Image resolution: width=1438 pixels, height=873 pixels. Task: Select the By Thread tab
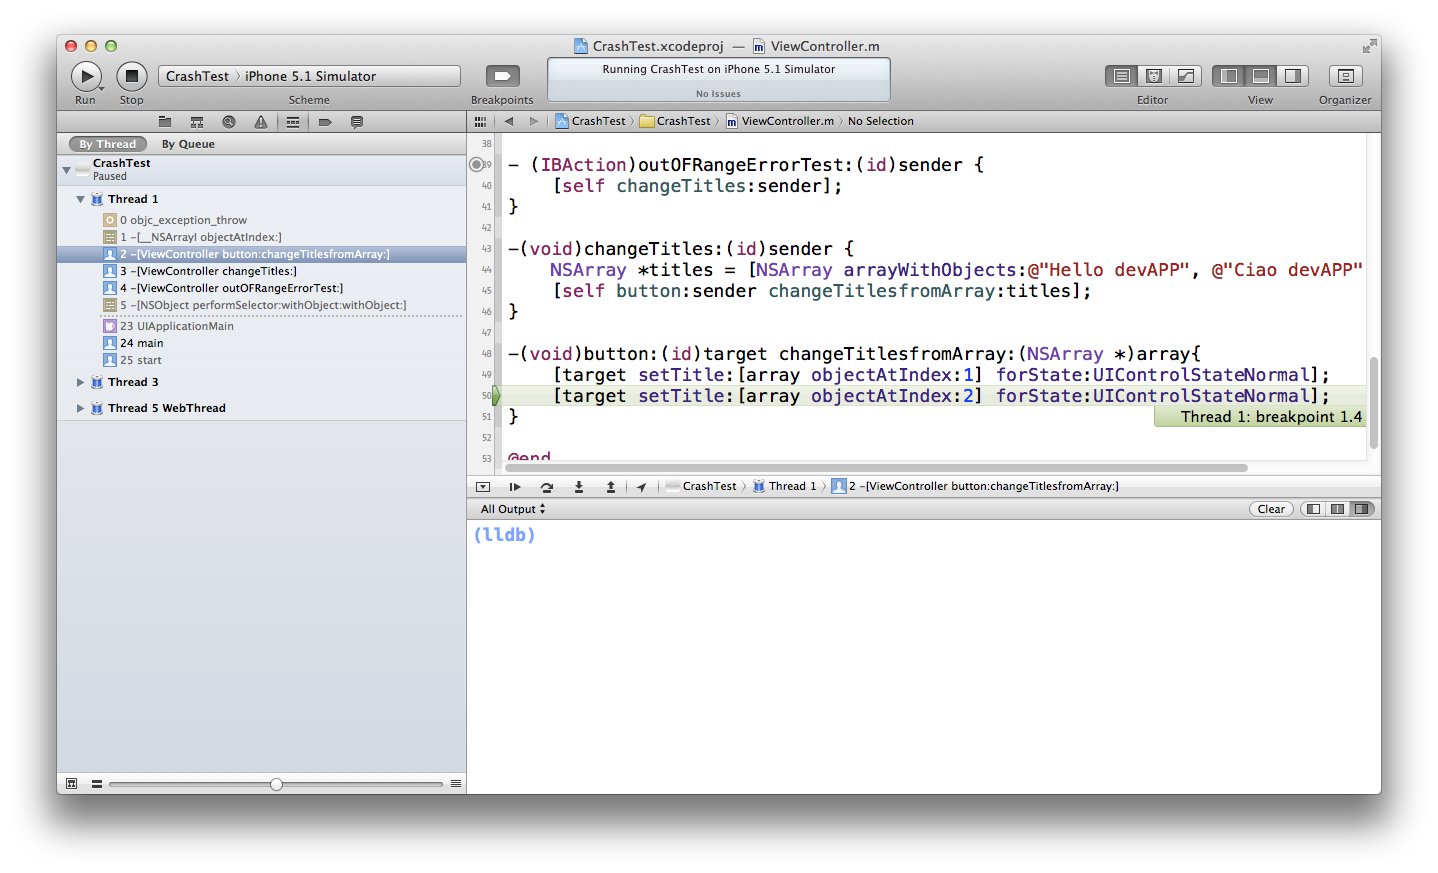pyautogui.click(x=107, y=144)
